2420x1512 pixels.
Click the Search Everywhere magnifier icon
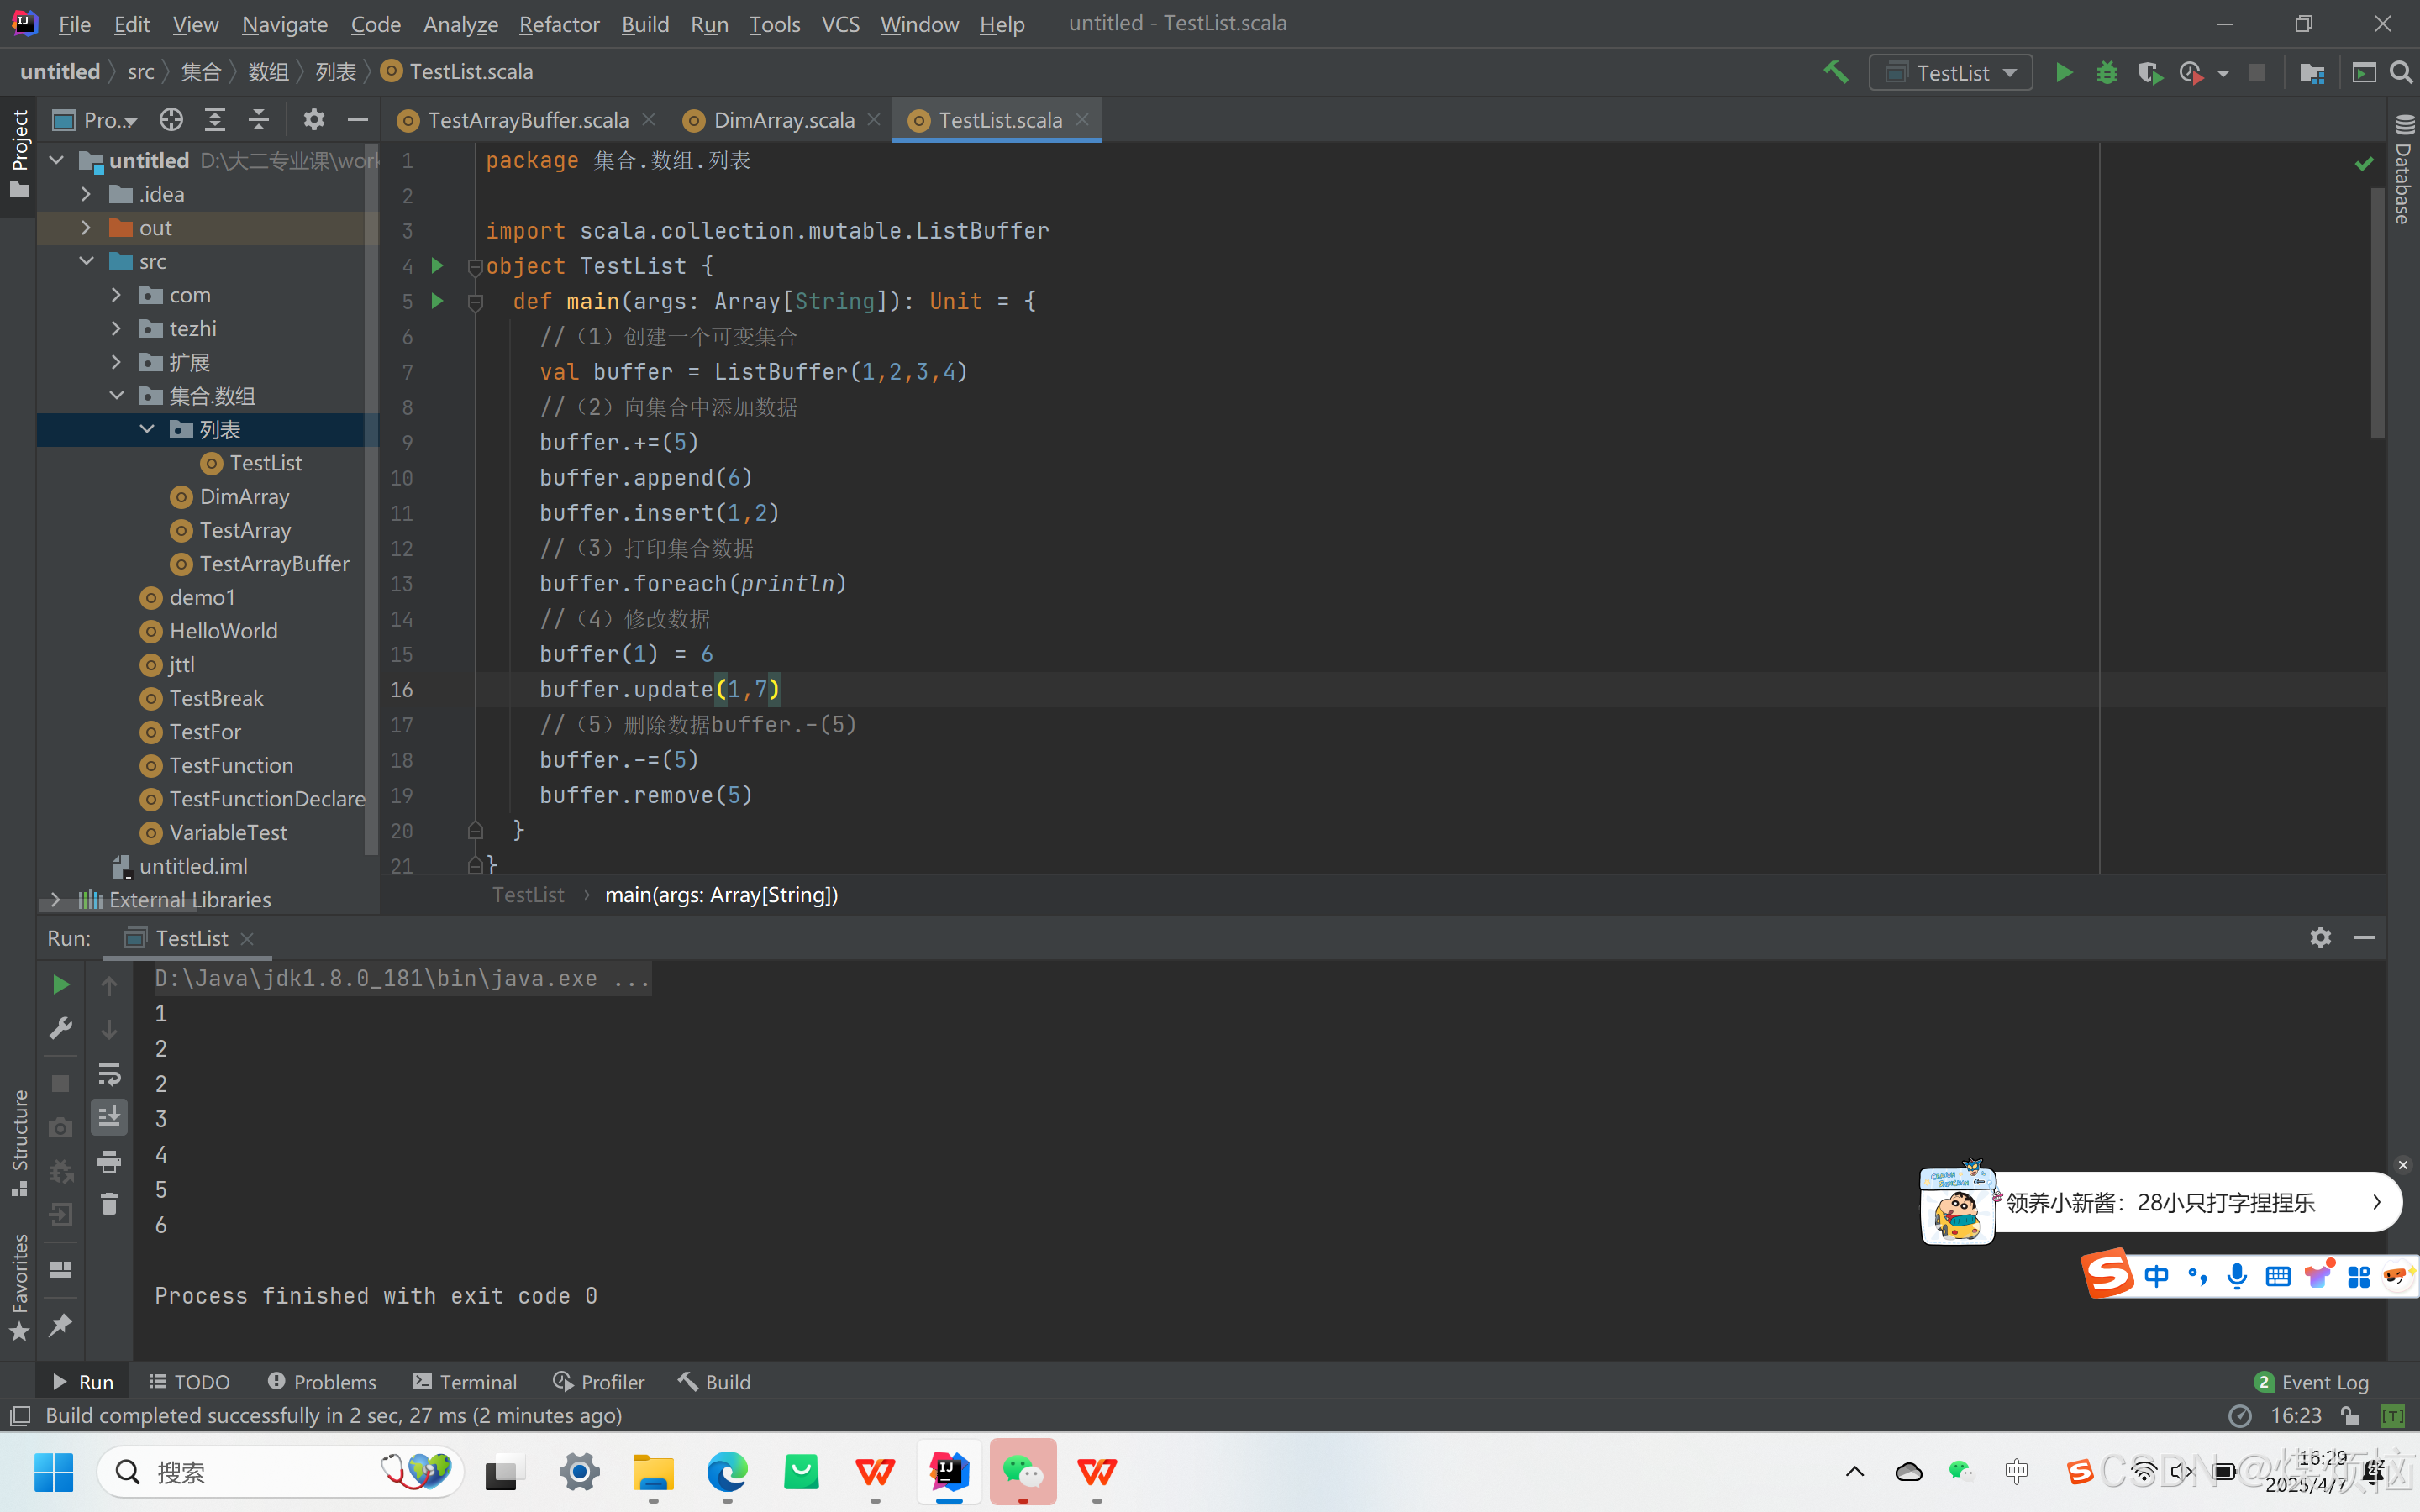(2400, 72)
